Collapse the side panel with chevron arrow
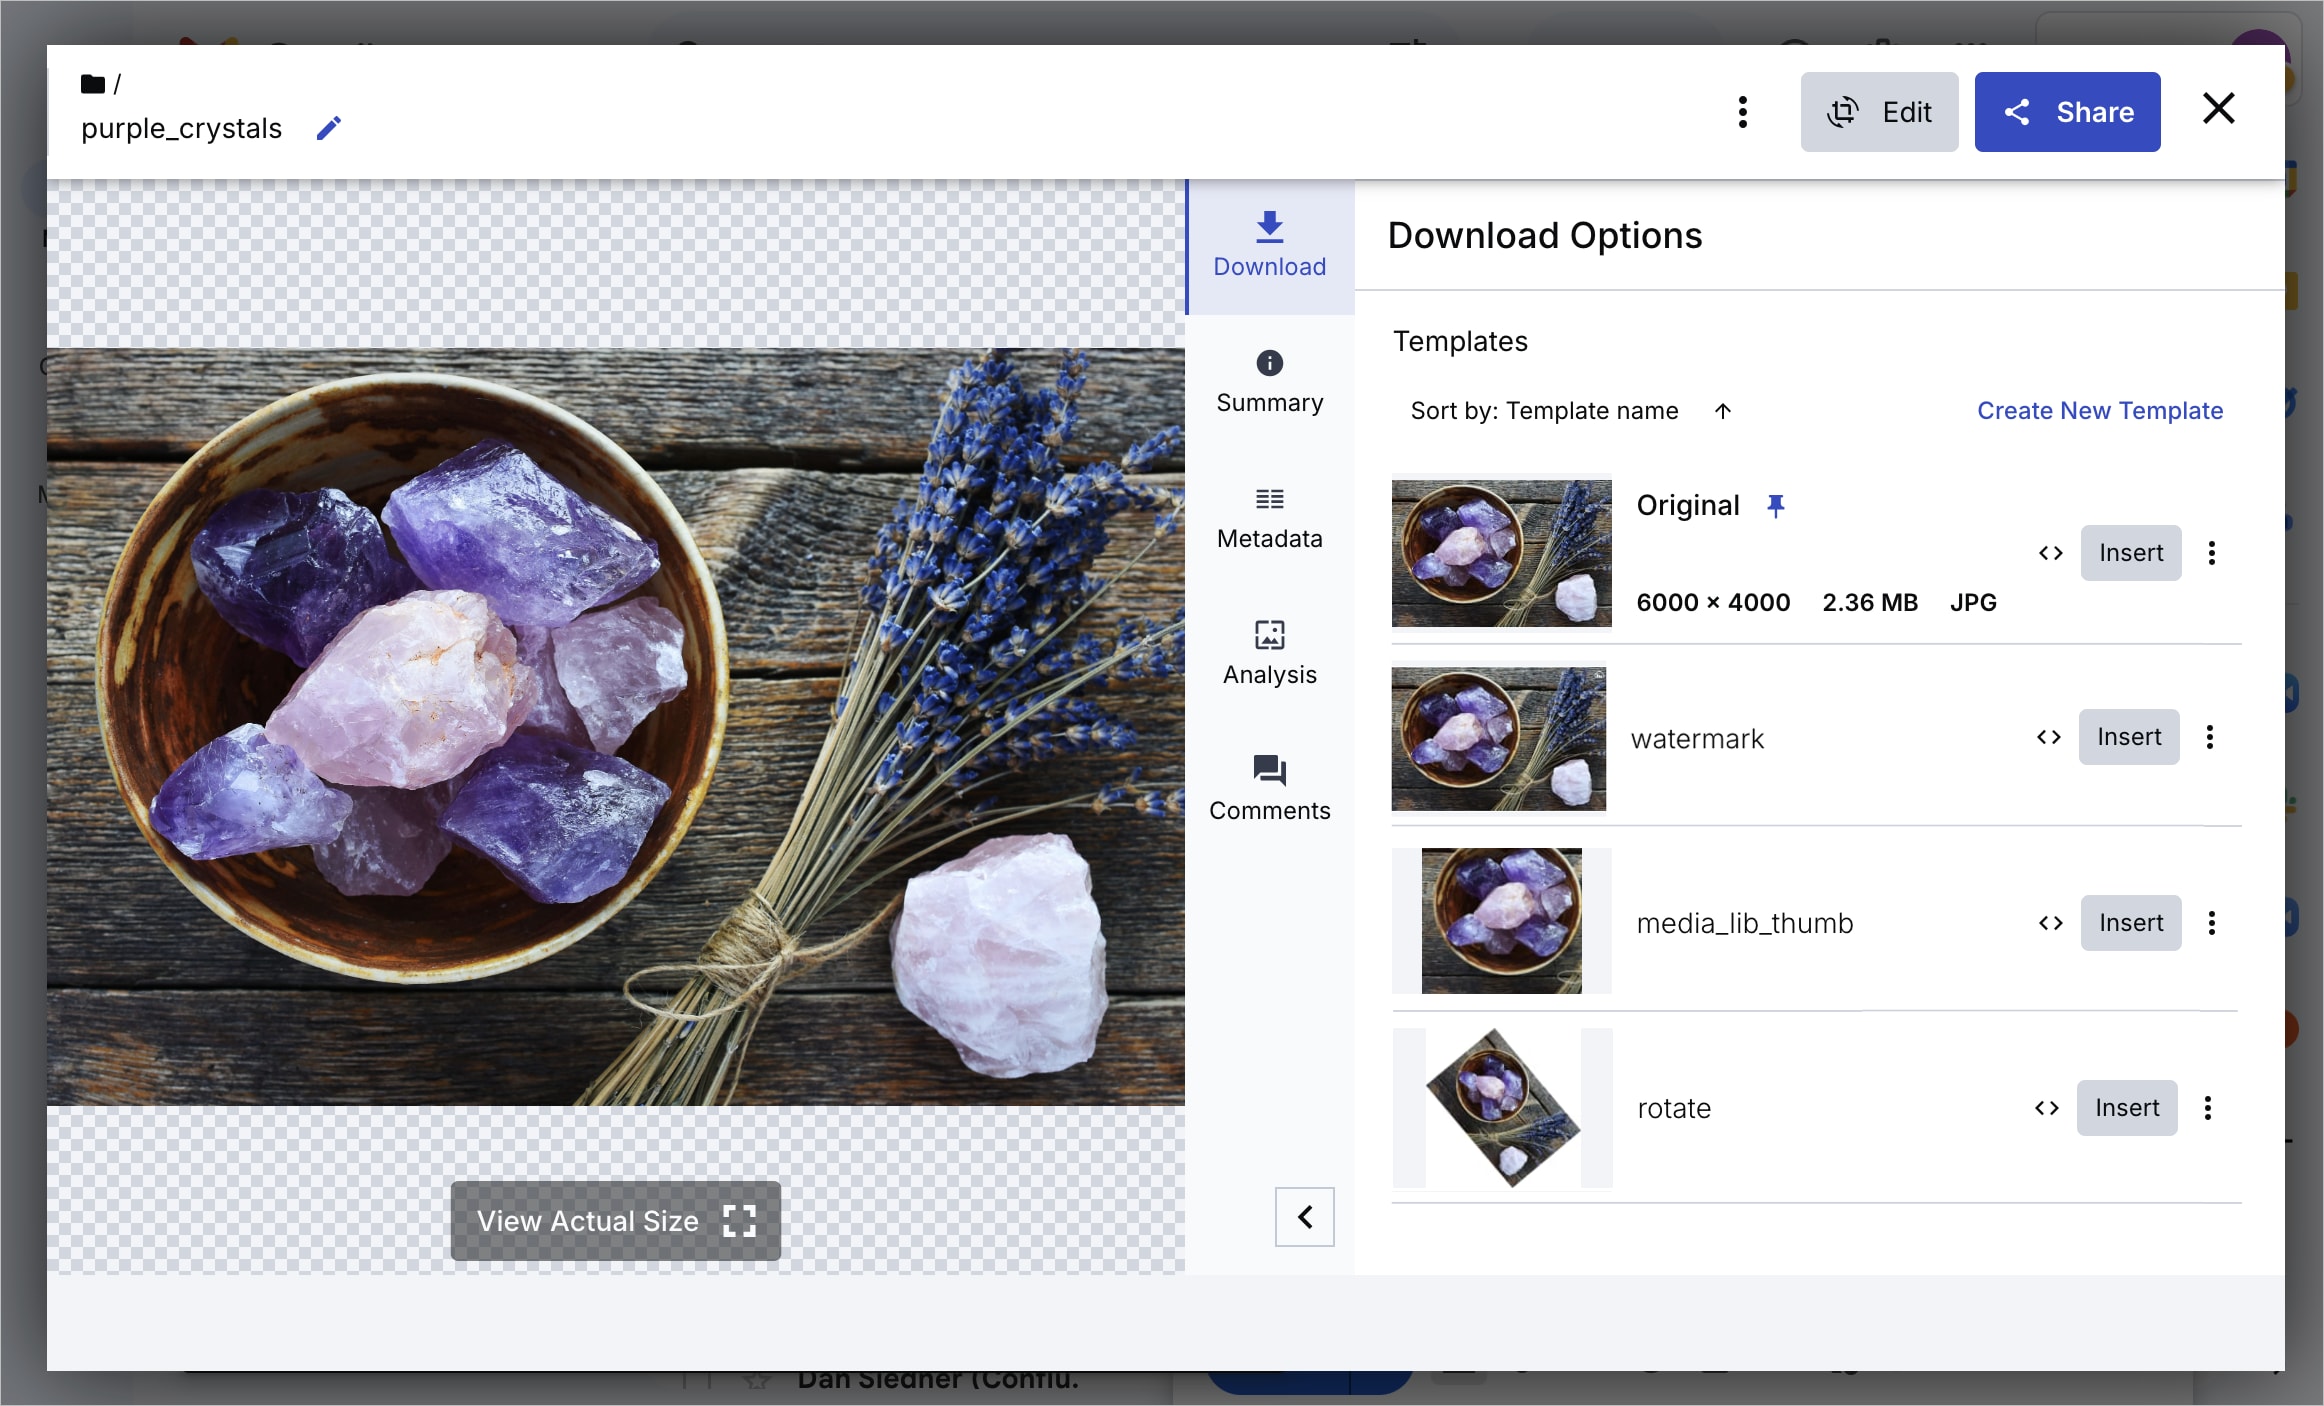 pos(1304,1217)
